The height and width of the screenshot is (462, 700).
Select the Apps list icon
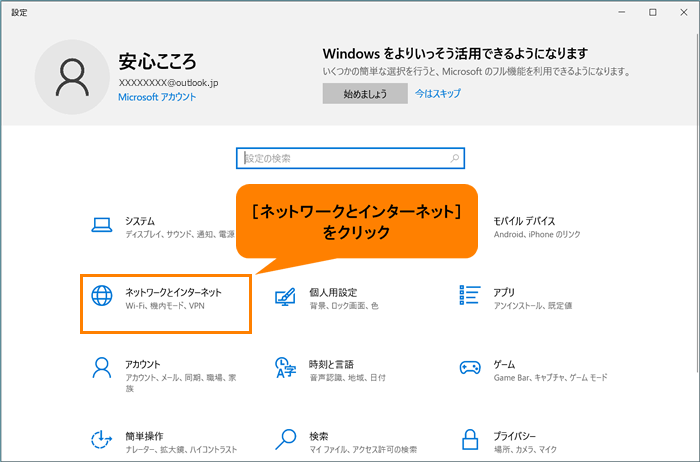pos(470,296)
